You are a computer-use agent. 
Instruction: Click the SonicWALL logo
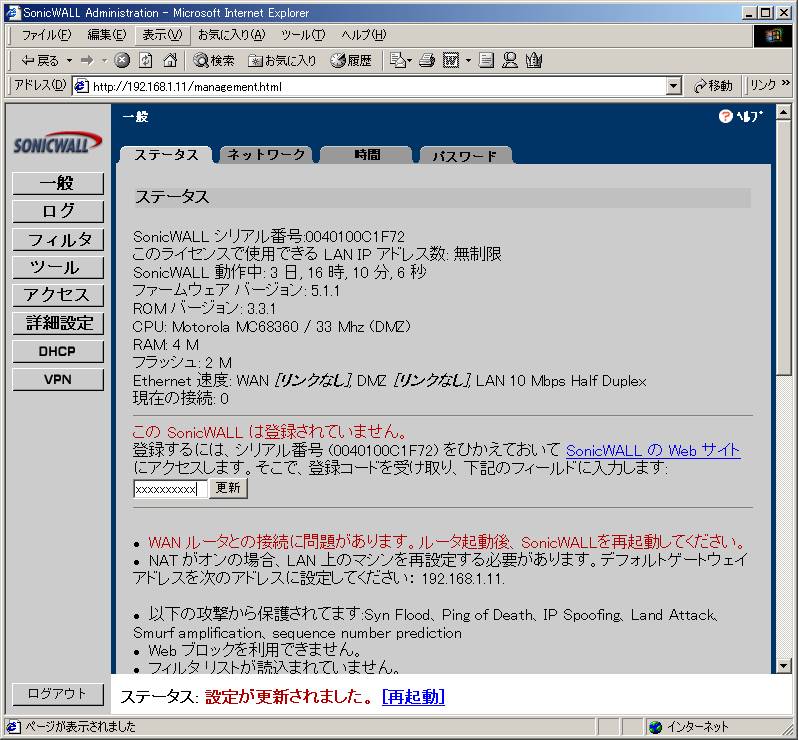[x=58, y=144]
